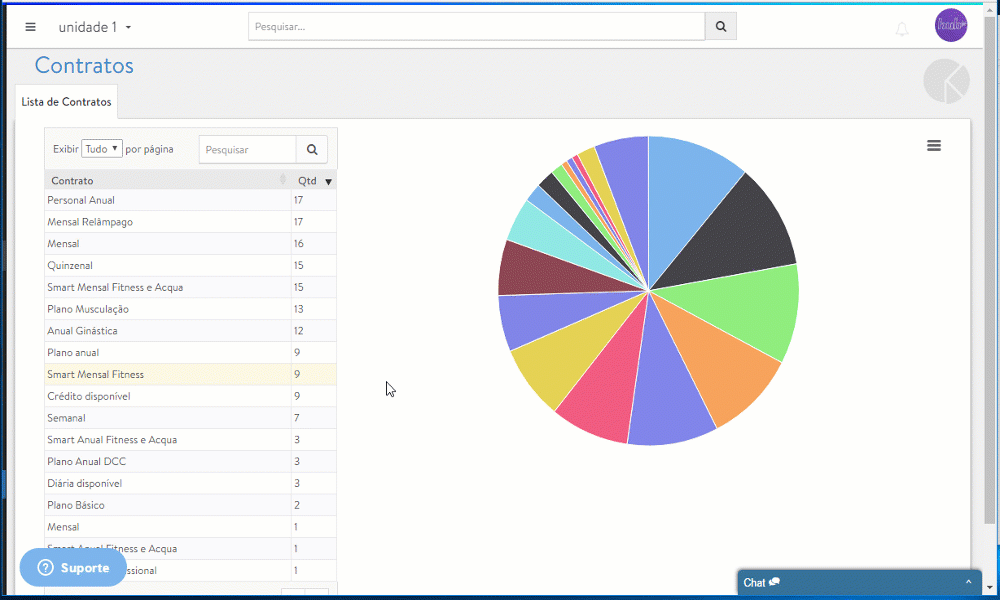The image size is (1000, 600).
Task: Open the unidade 1 dropdown
Action: 95,27
